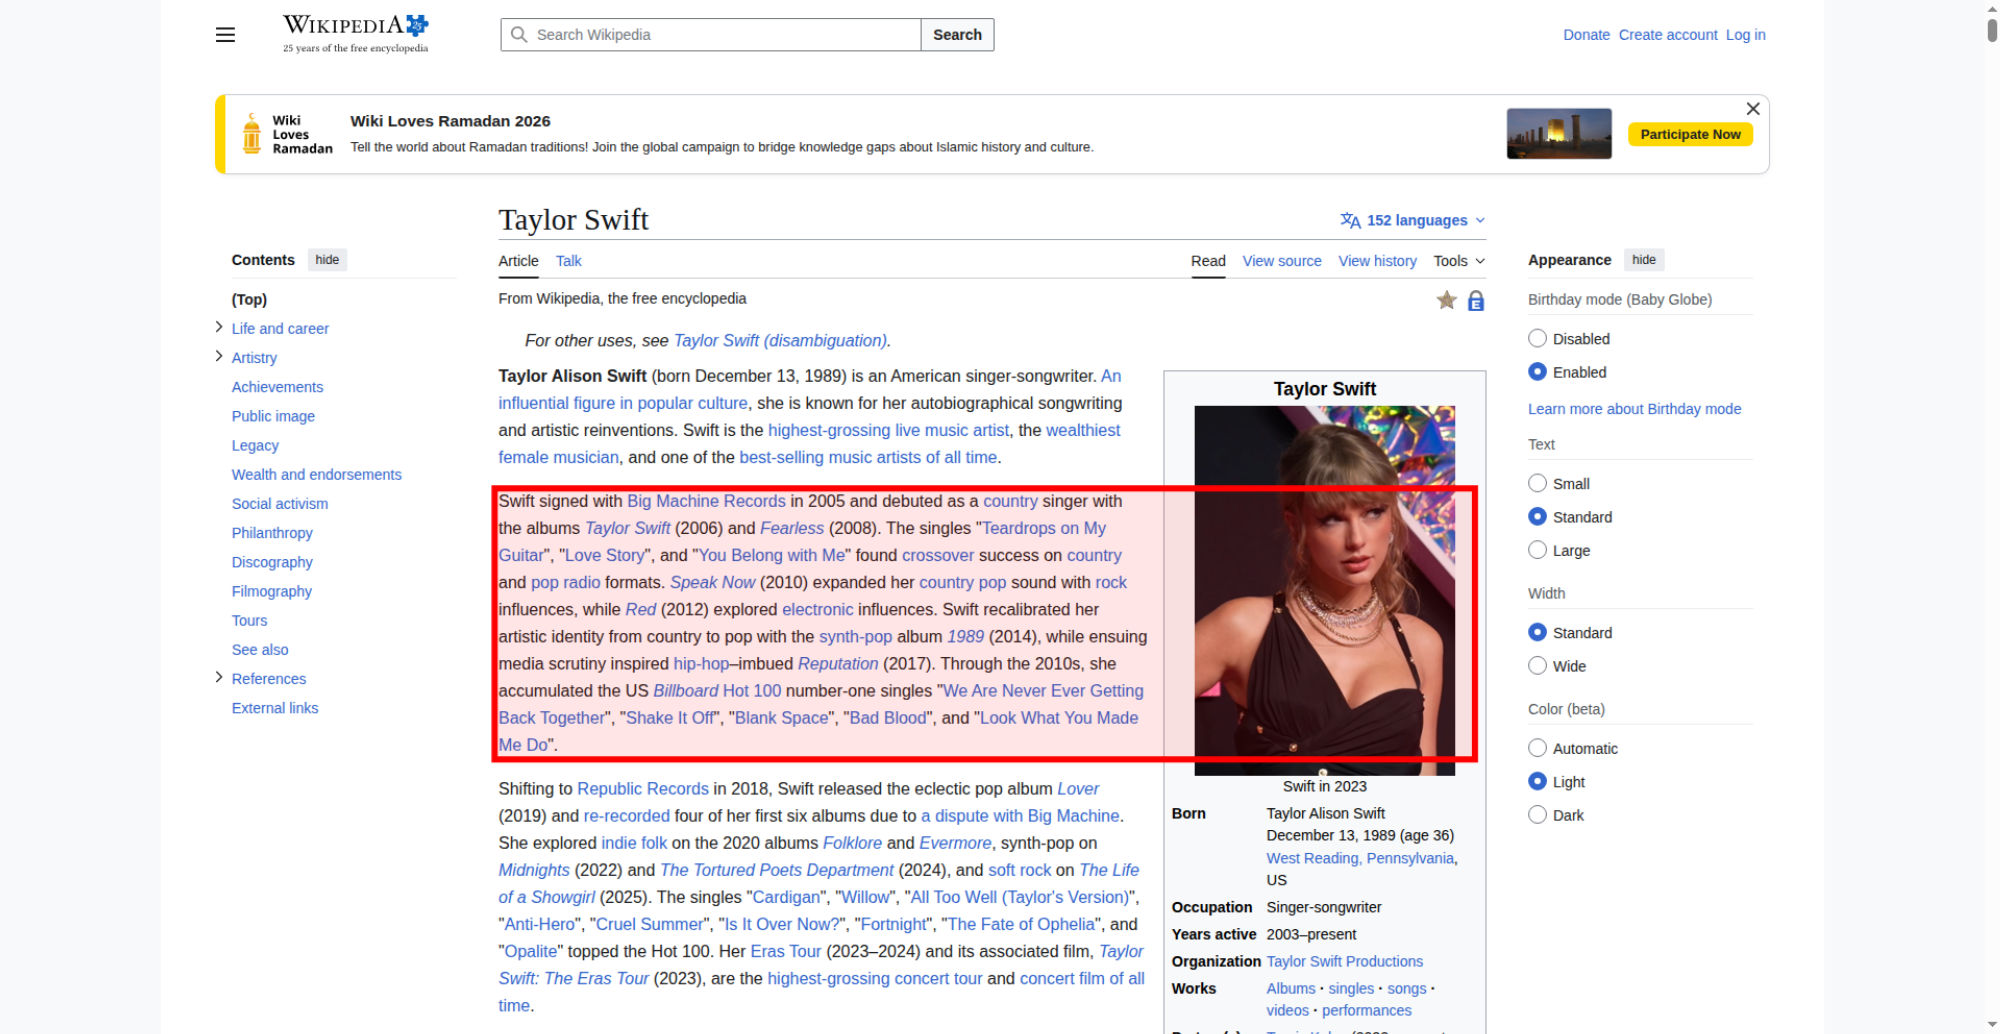The image size is (2000, 1034).
Task: Click the Ramadan banner photo thumbnail
Action: point(1558,134)
